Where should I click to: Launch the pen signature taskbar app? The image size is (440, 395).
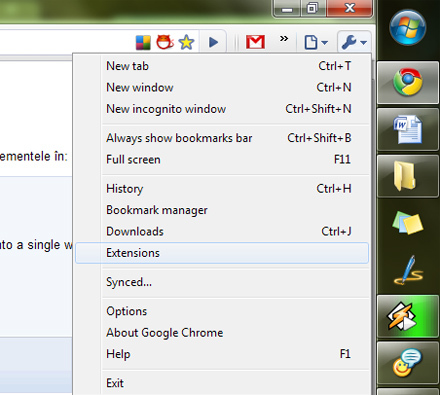point(408,269)
